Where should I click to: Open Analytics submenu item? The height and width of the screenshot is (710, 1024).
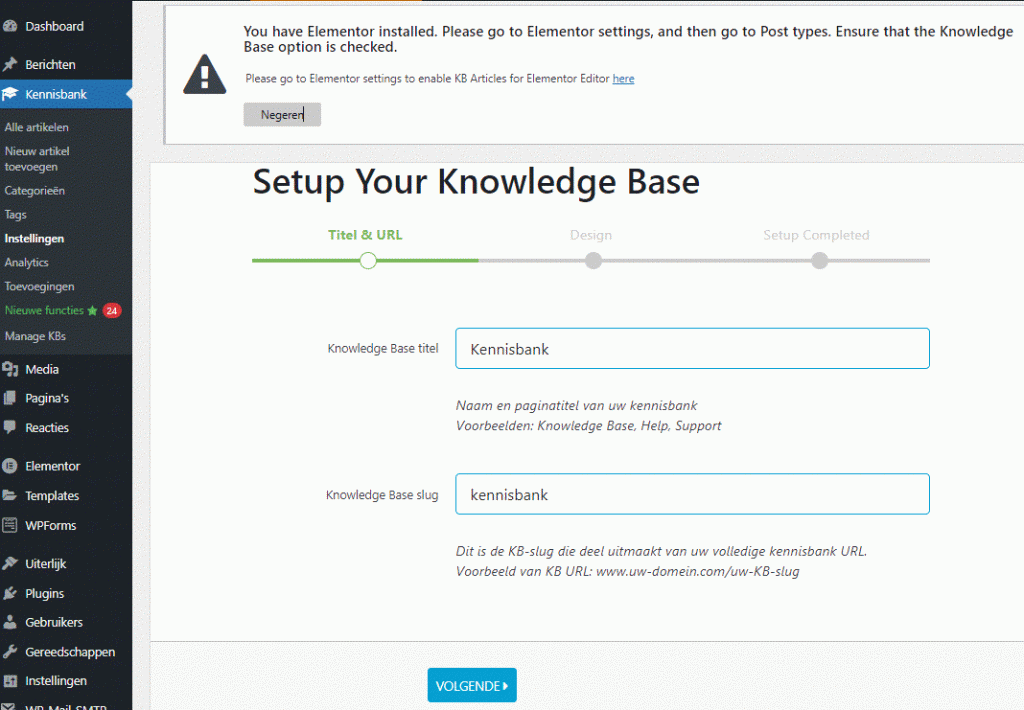[x=27, y=263]
